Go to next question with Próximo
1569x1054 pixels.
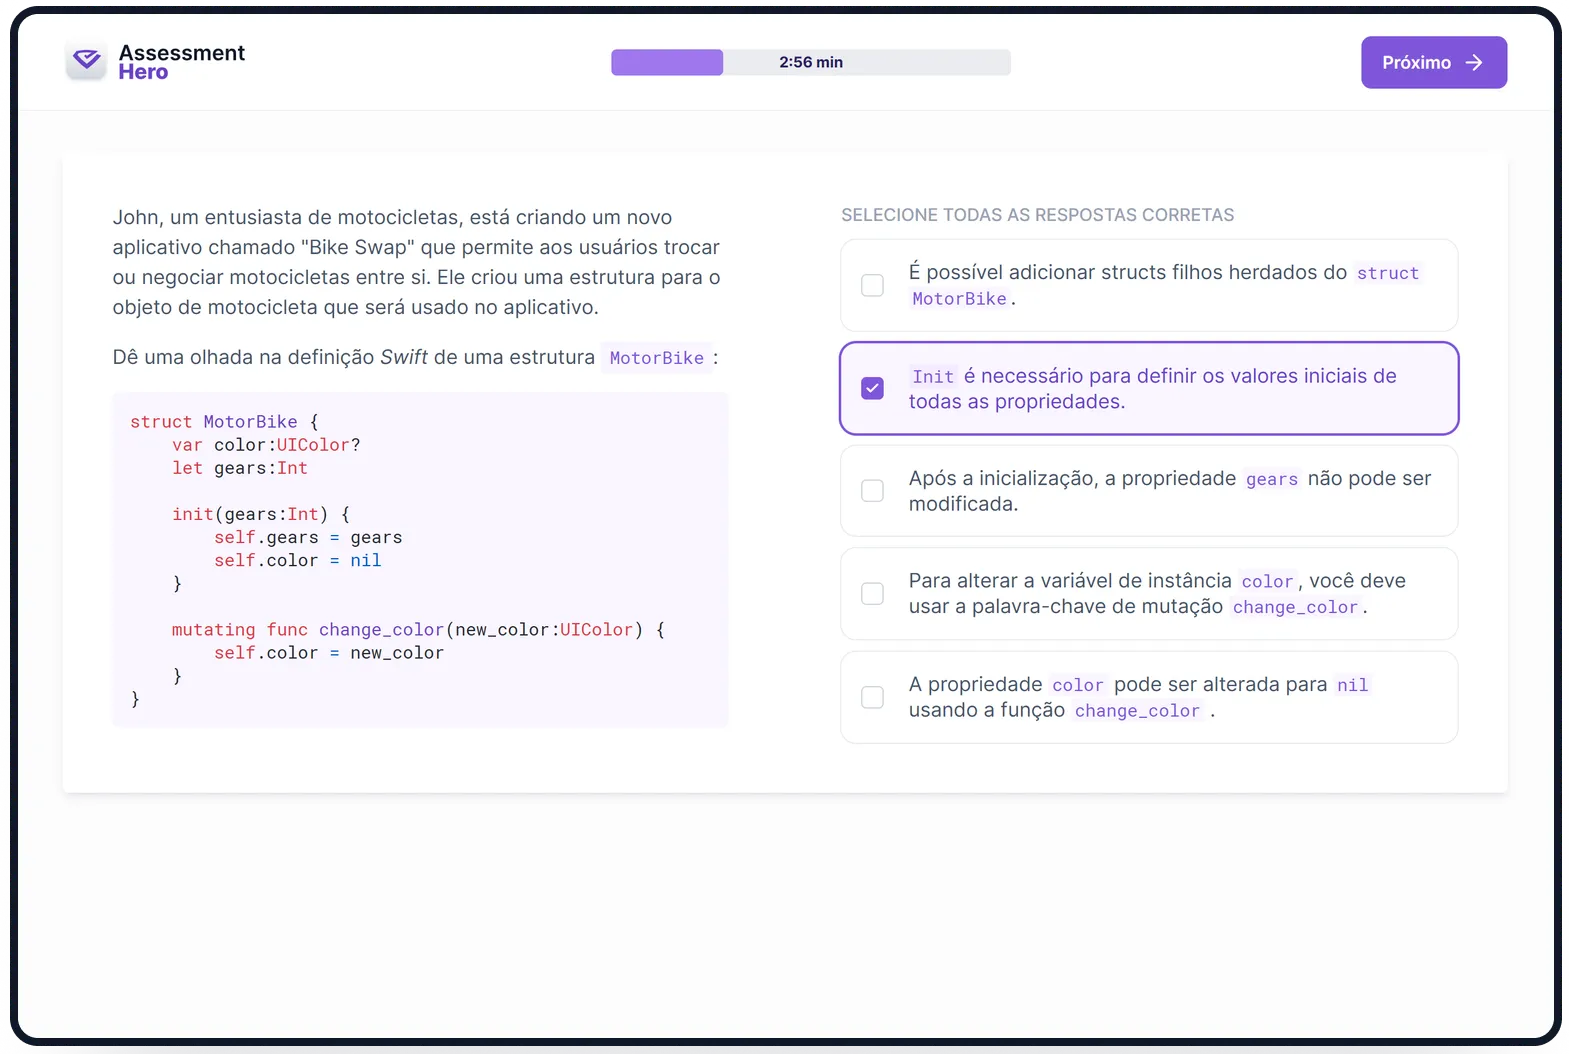click(1433, 63)
